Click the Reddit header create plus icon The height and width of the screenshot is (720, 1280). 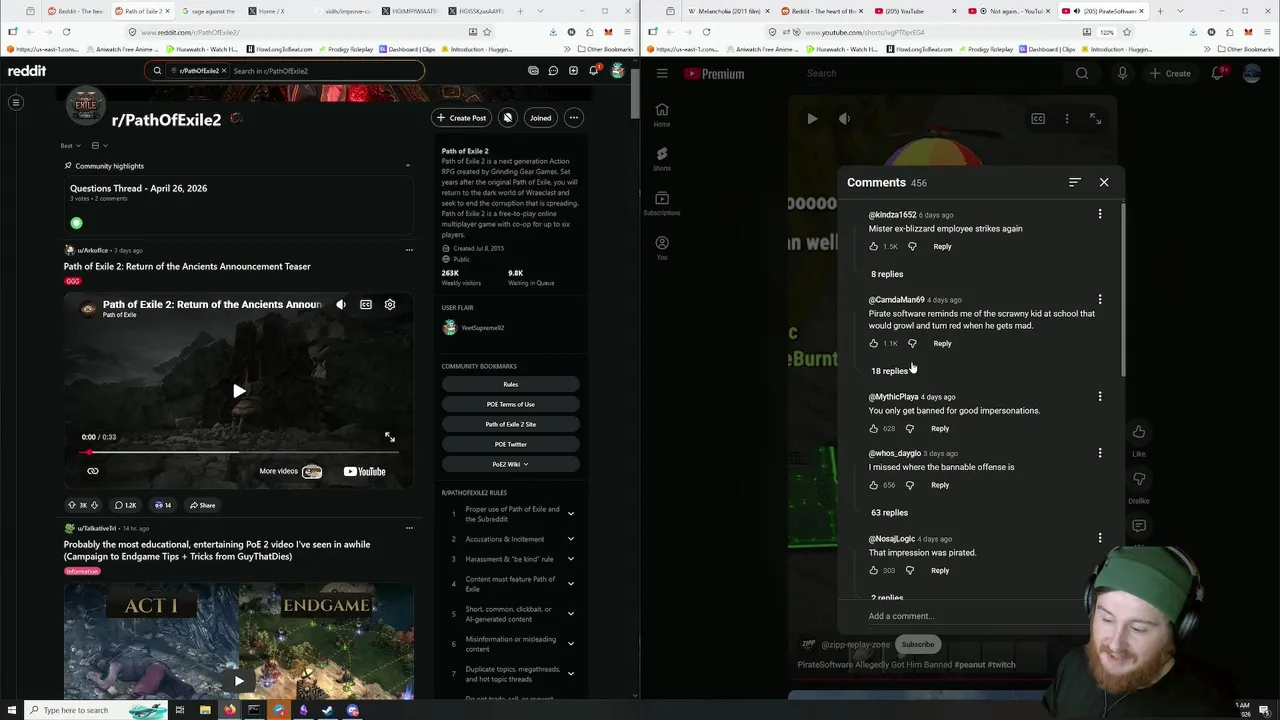coord(573,71)
